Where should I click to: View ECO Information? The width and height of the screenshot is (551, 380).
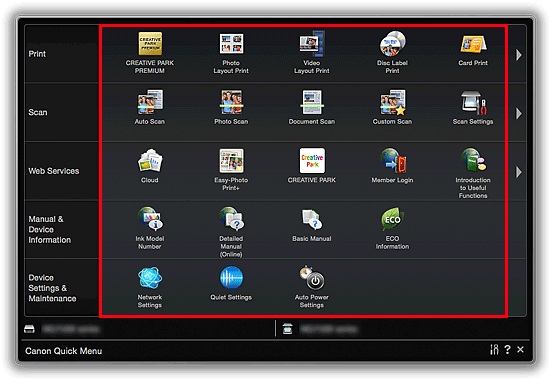coord(392,228)
